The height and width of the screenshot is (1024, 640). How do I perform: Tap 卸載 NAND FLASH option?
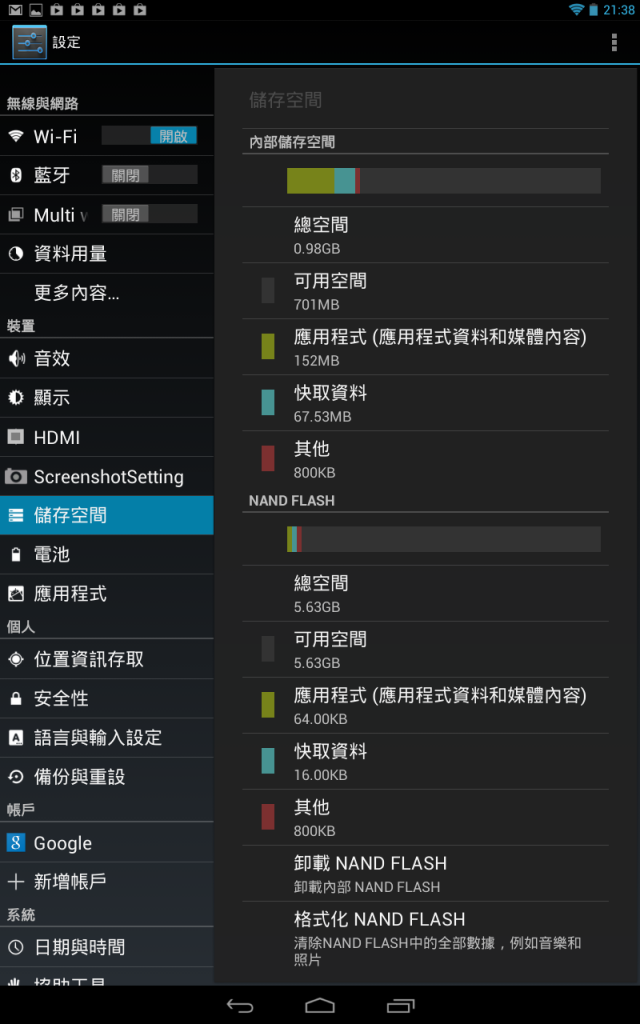point(425,874)
